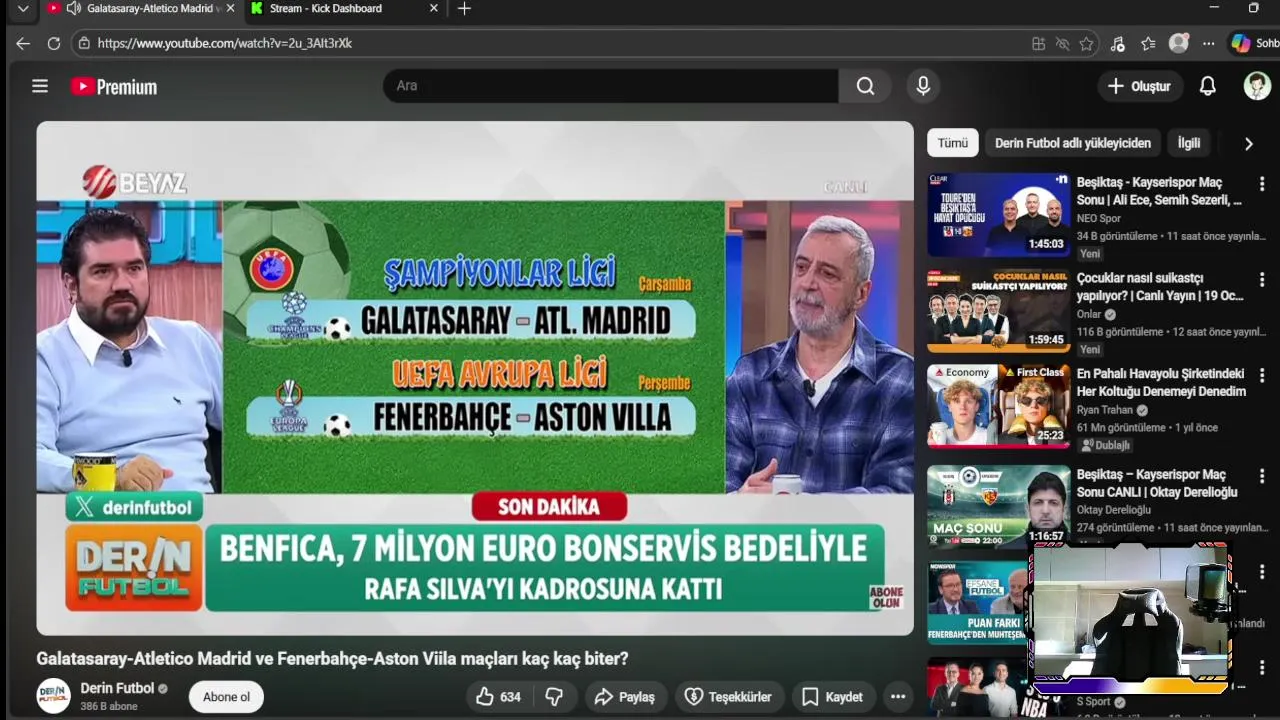Select Derin Futbol adlı yükleyiciden chip
1280x720 pixels.
tap(1073, 143)
